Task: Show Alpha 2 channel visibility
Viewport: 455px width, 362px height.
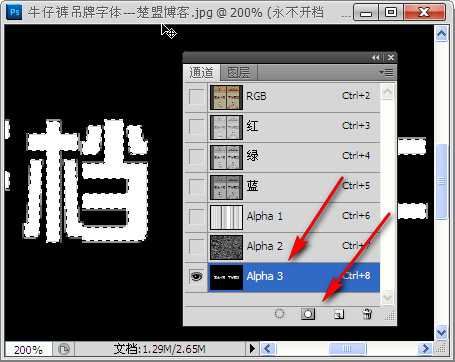Action: point(196,247)
